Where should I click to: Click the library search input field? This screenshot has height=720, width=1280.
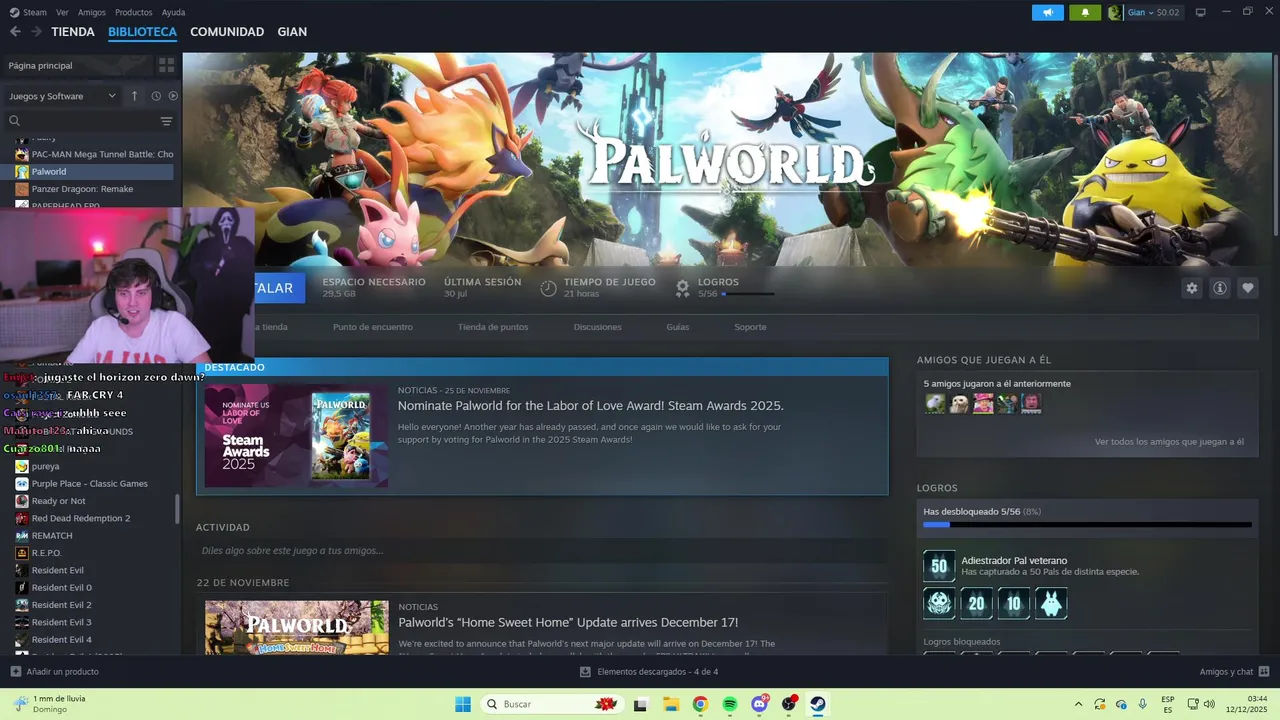pos(90,121)
